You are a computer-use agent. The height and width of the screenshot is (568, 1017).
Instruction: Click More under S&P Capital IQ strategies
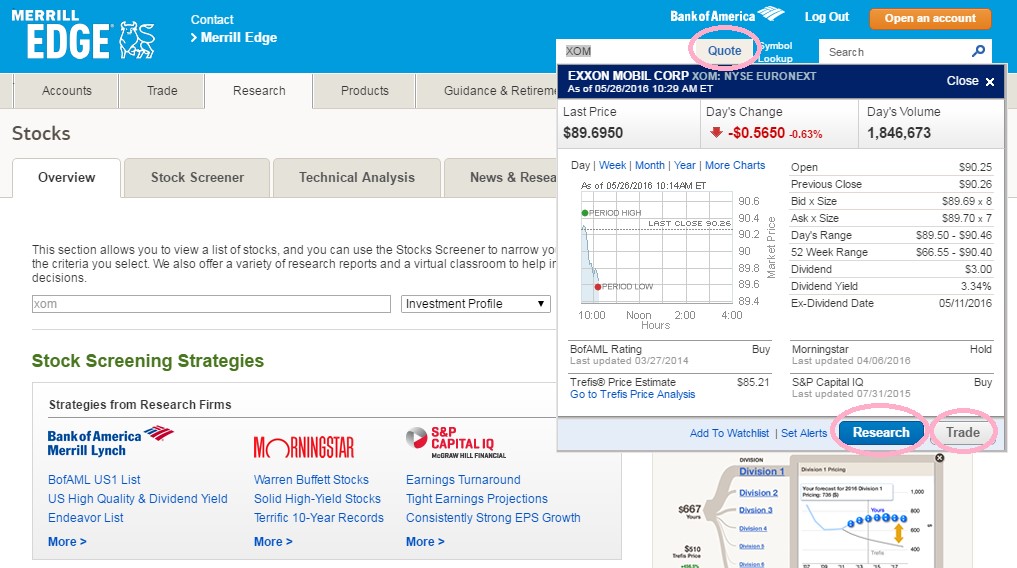coord(425,541)
